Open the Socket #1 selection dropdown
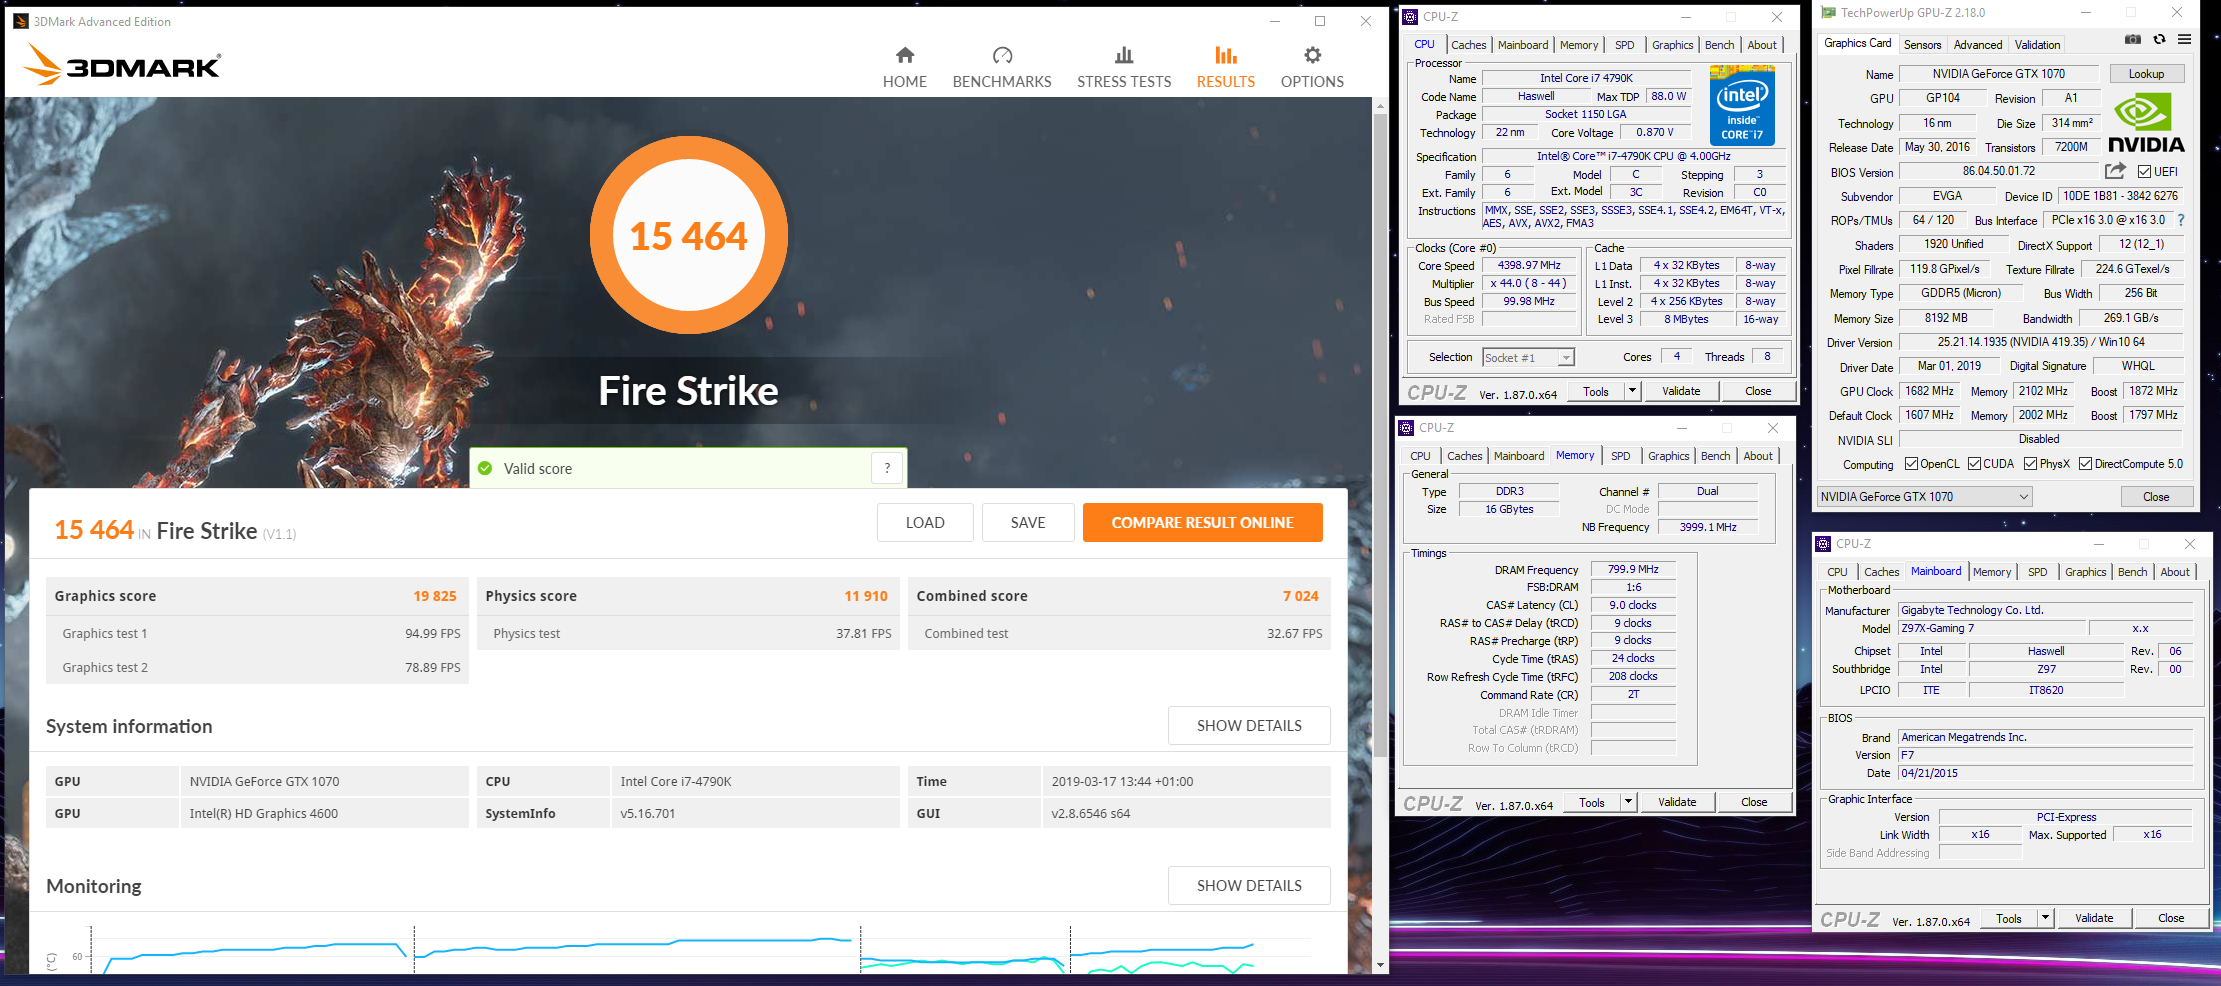The image size is (2221, 986). (x=1528, y=357)
